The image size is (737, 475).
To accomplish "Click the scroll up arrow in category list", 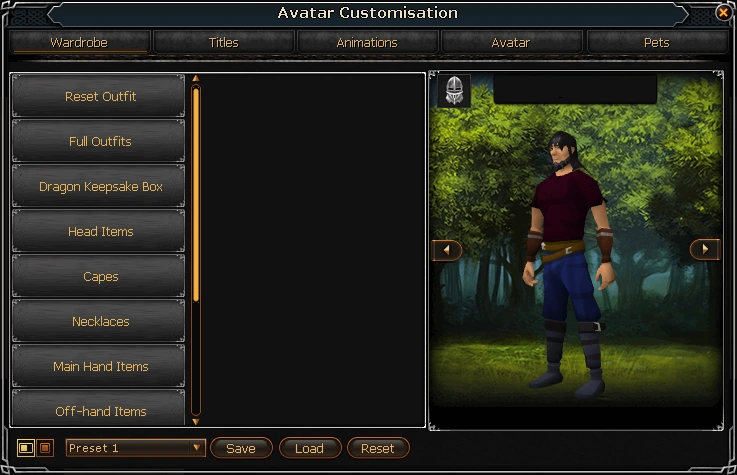I will 196,78.
